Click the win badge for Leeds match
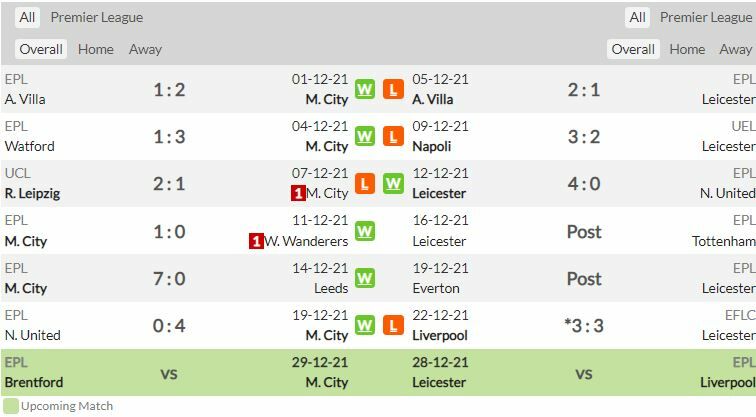Screen dimensions: 756x417 365,278
